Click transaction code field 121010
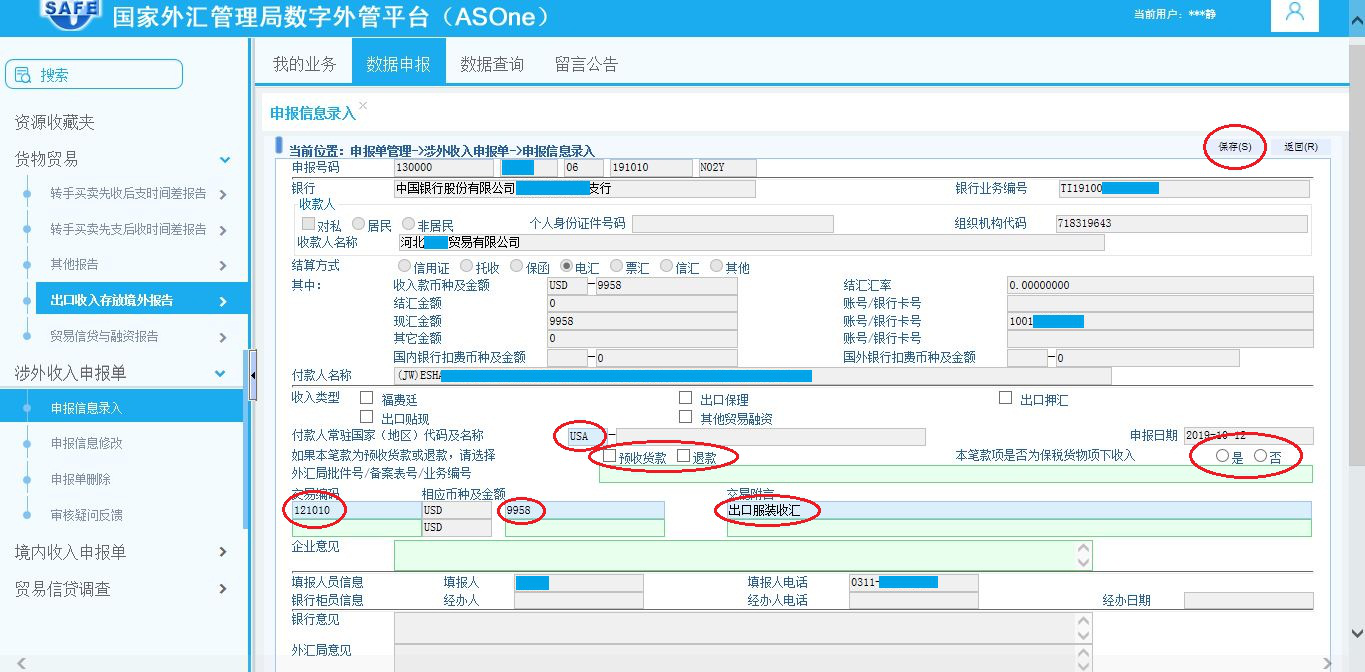This screenshot has height=672, width=1365. click(x=355, y=510)
